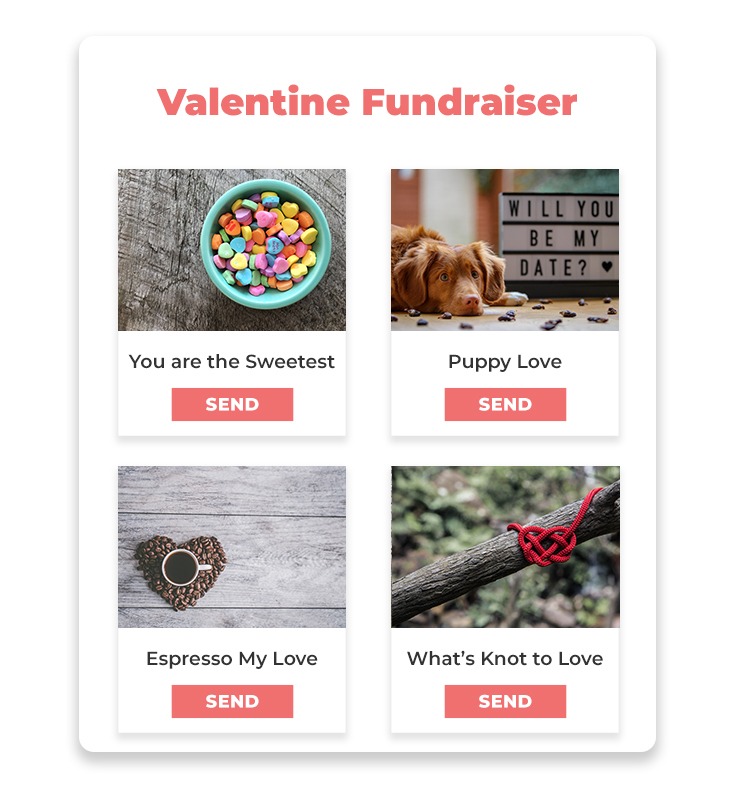The image size is (738, 788).
Task: Tap the "What's Knot to Love" title
Action: pos(505,658)
